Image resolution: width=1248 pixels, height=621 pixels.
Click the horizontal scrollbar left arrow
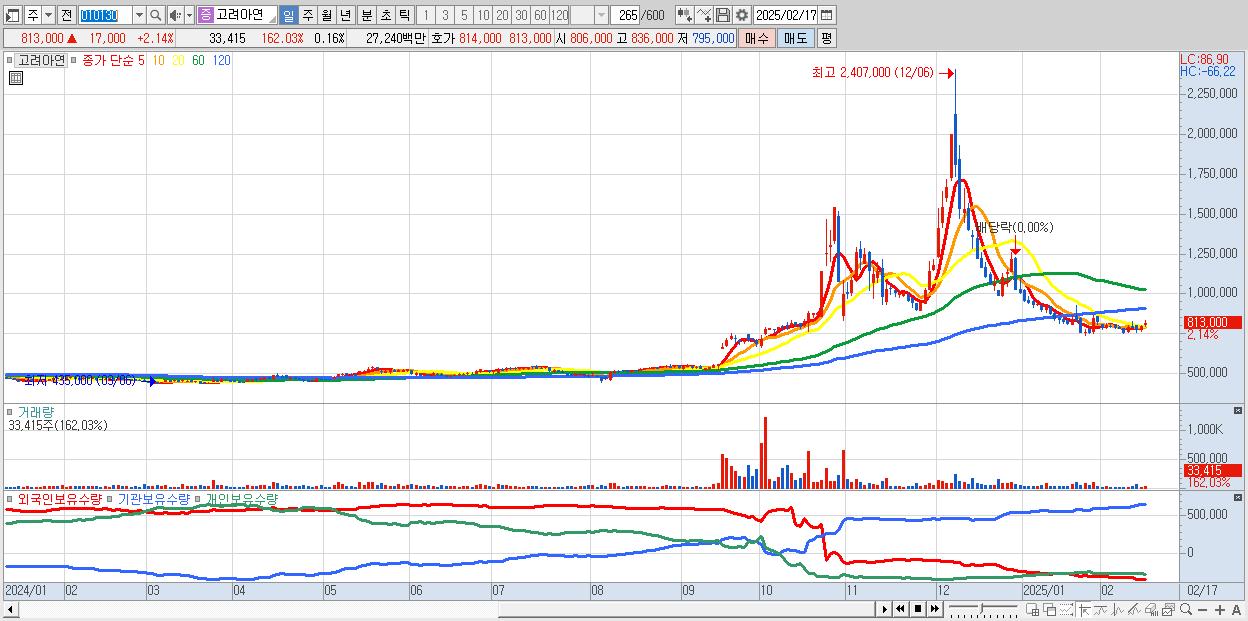pyautogui.click(x=10, y=609)
